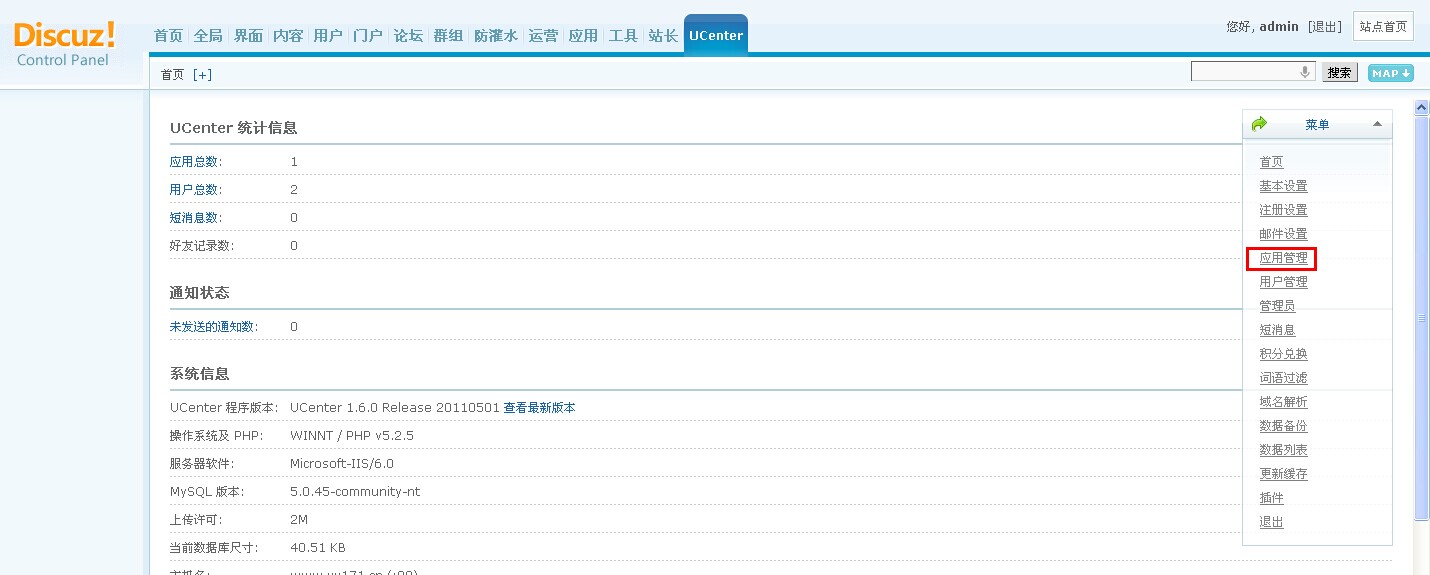The width and height of the screenshot is (1430, 575).
Task: Open 数据列表 in the side menu
Action: point(1283,450)
